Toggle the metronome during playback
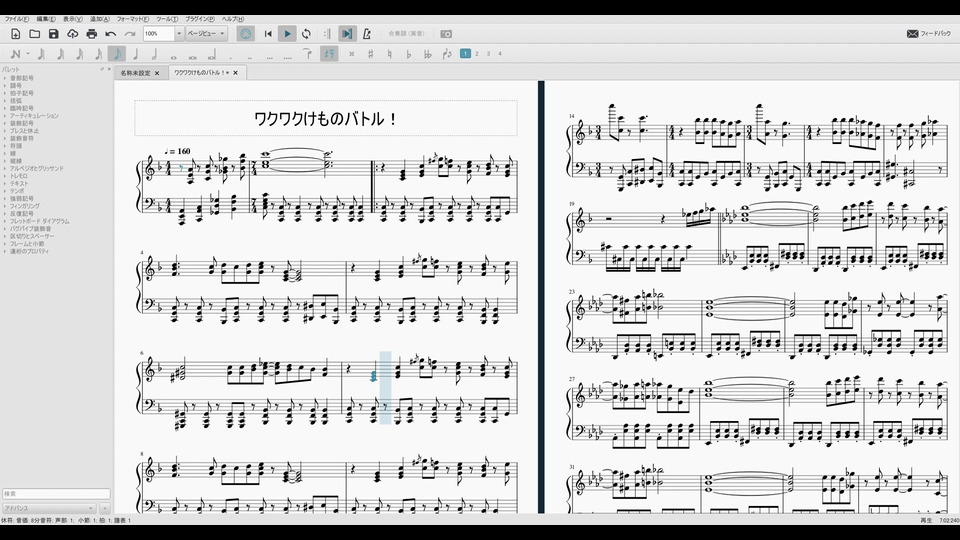 pos(367,34)
